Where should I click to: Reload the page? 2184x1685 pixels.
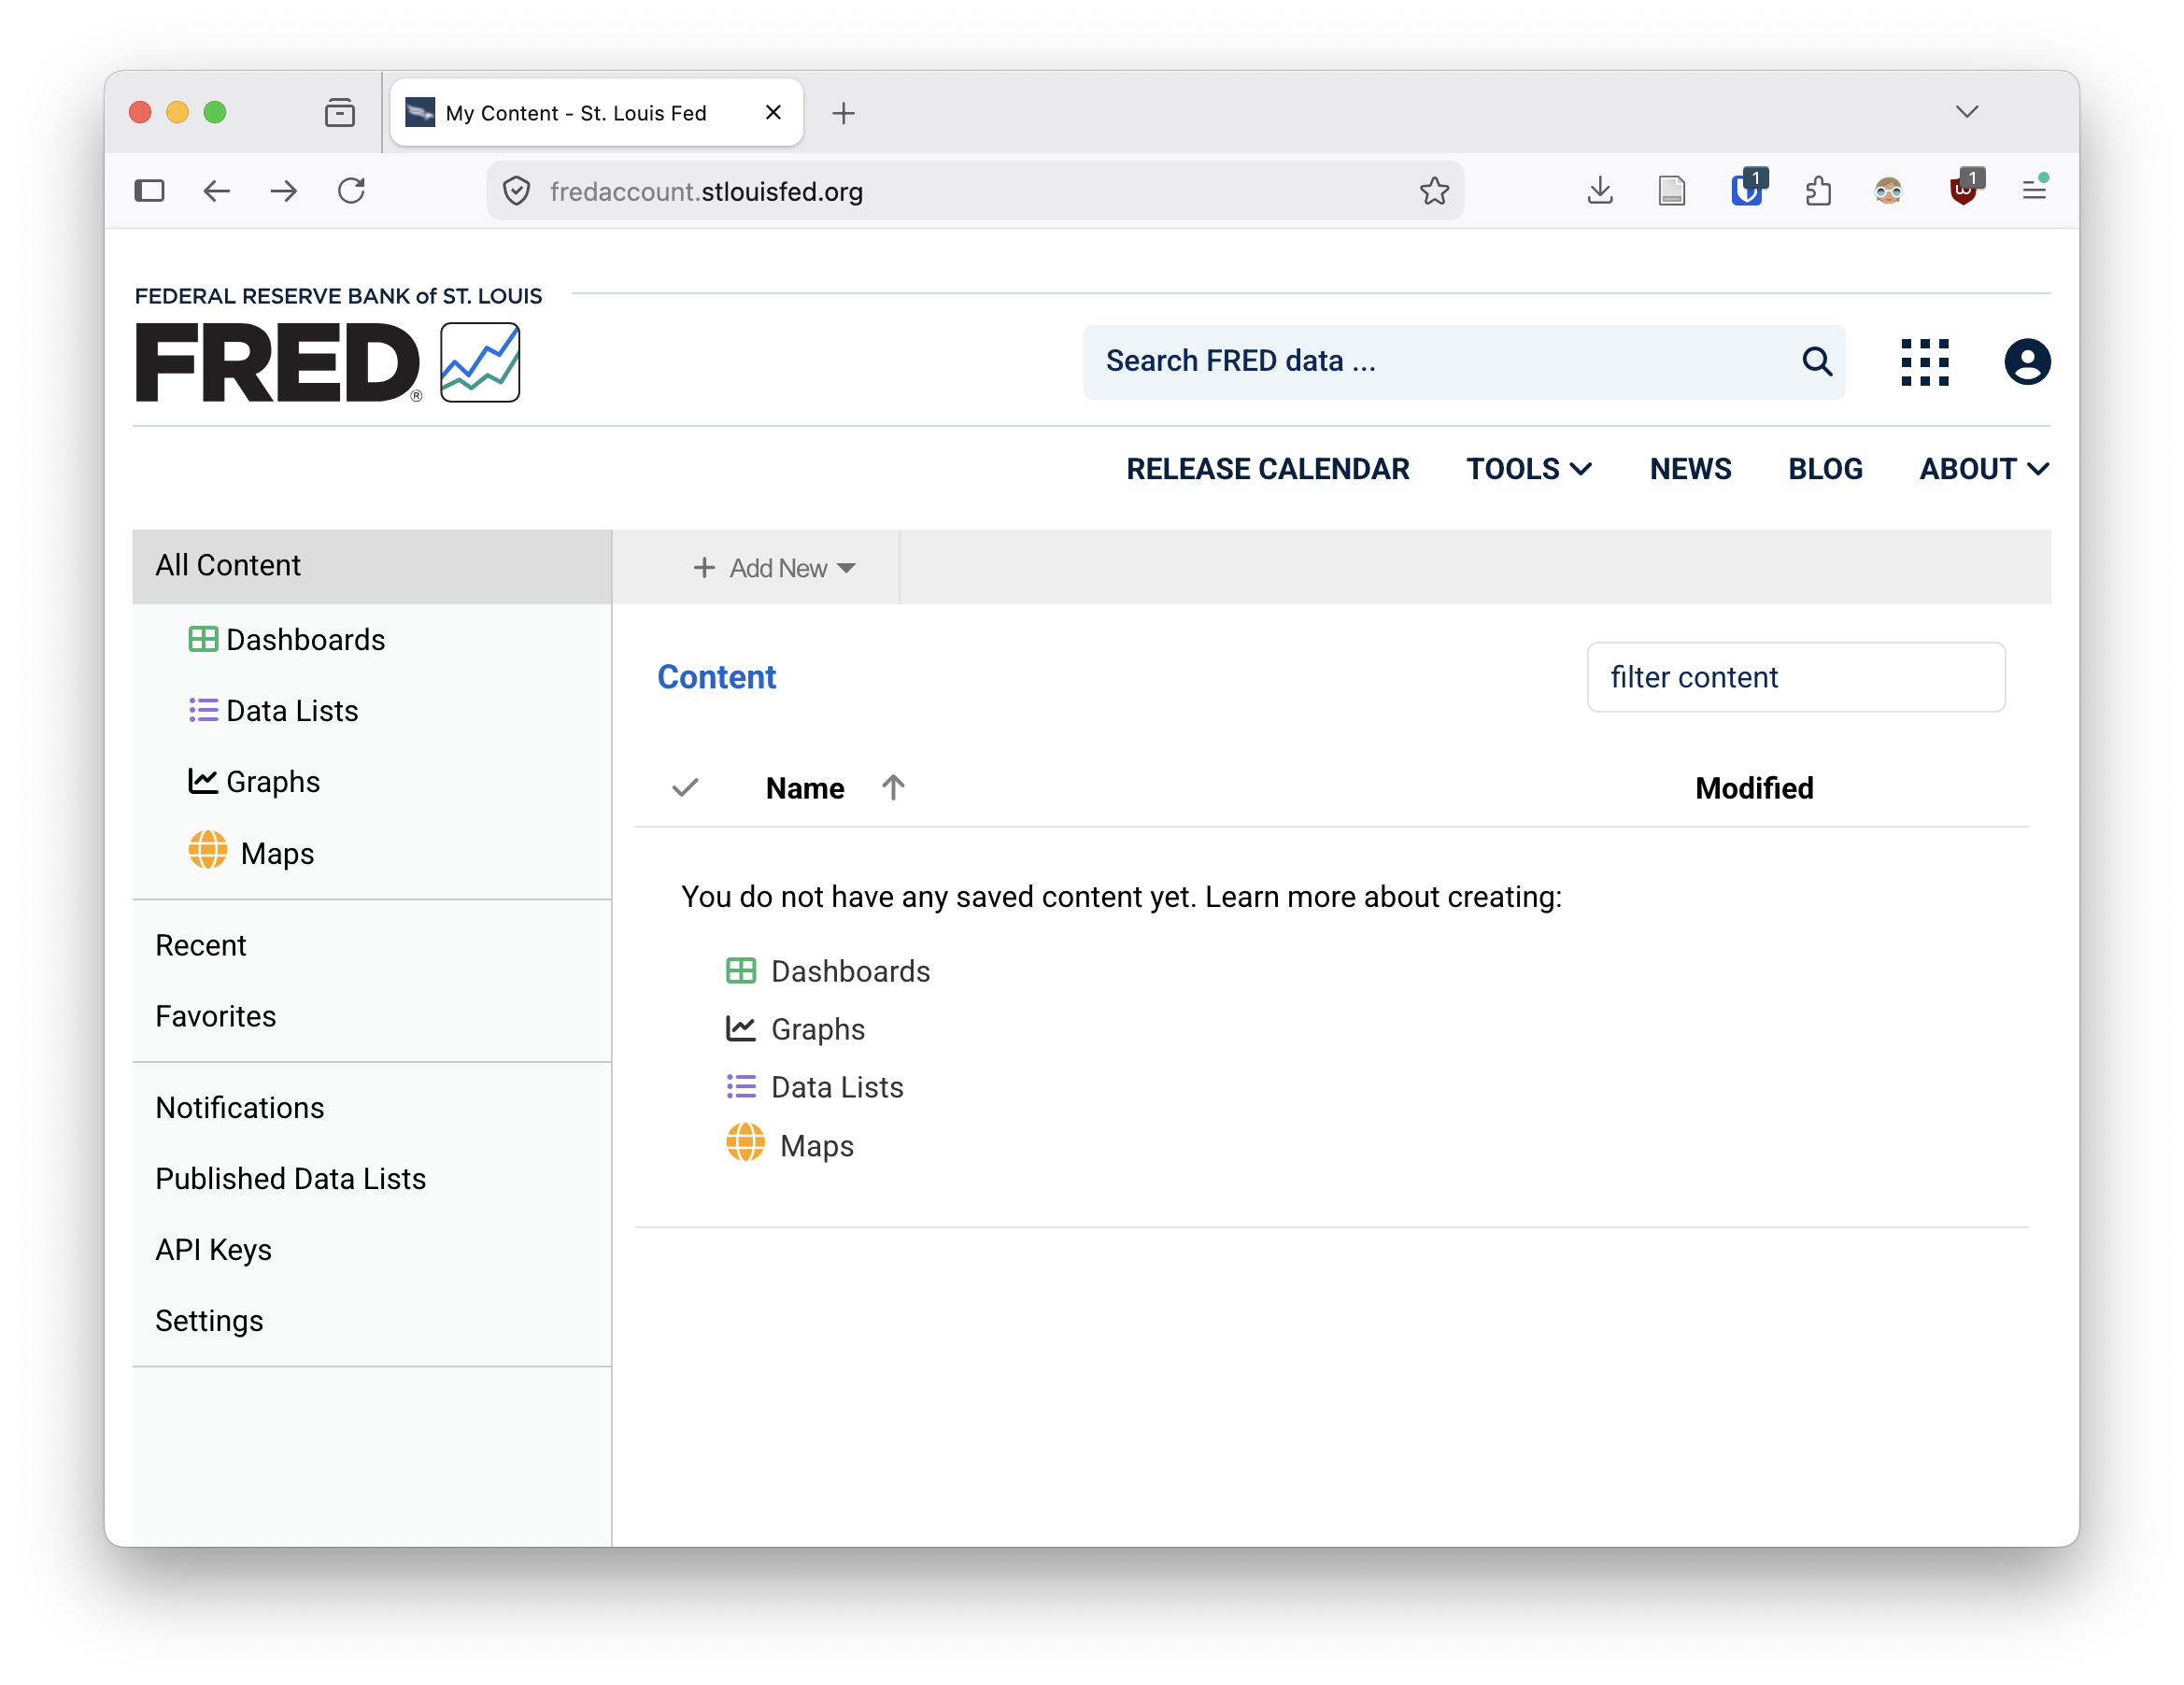(351, 190)
